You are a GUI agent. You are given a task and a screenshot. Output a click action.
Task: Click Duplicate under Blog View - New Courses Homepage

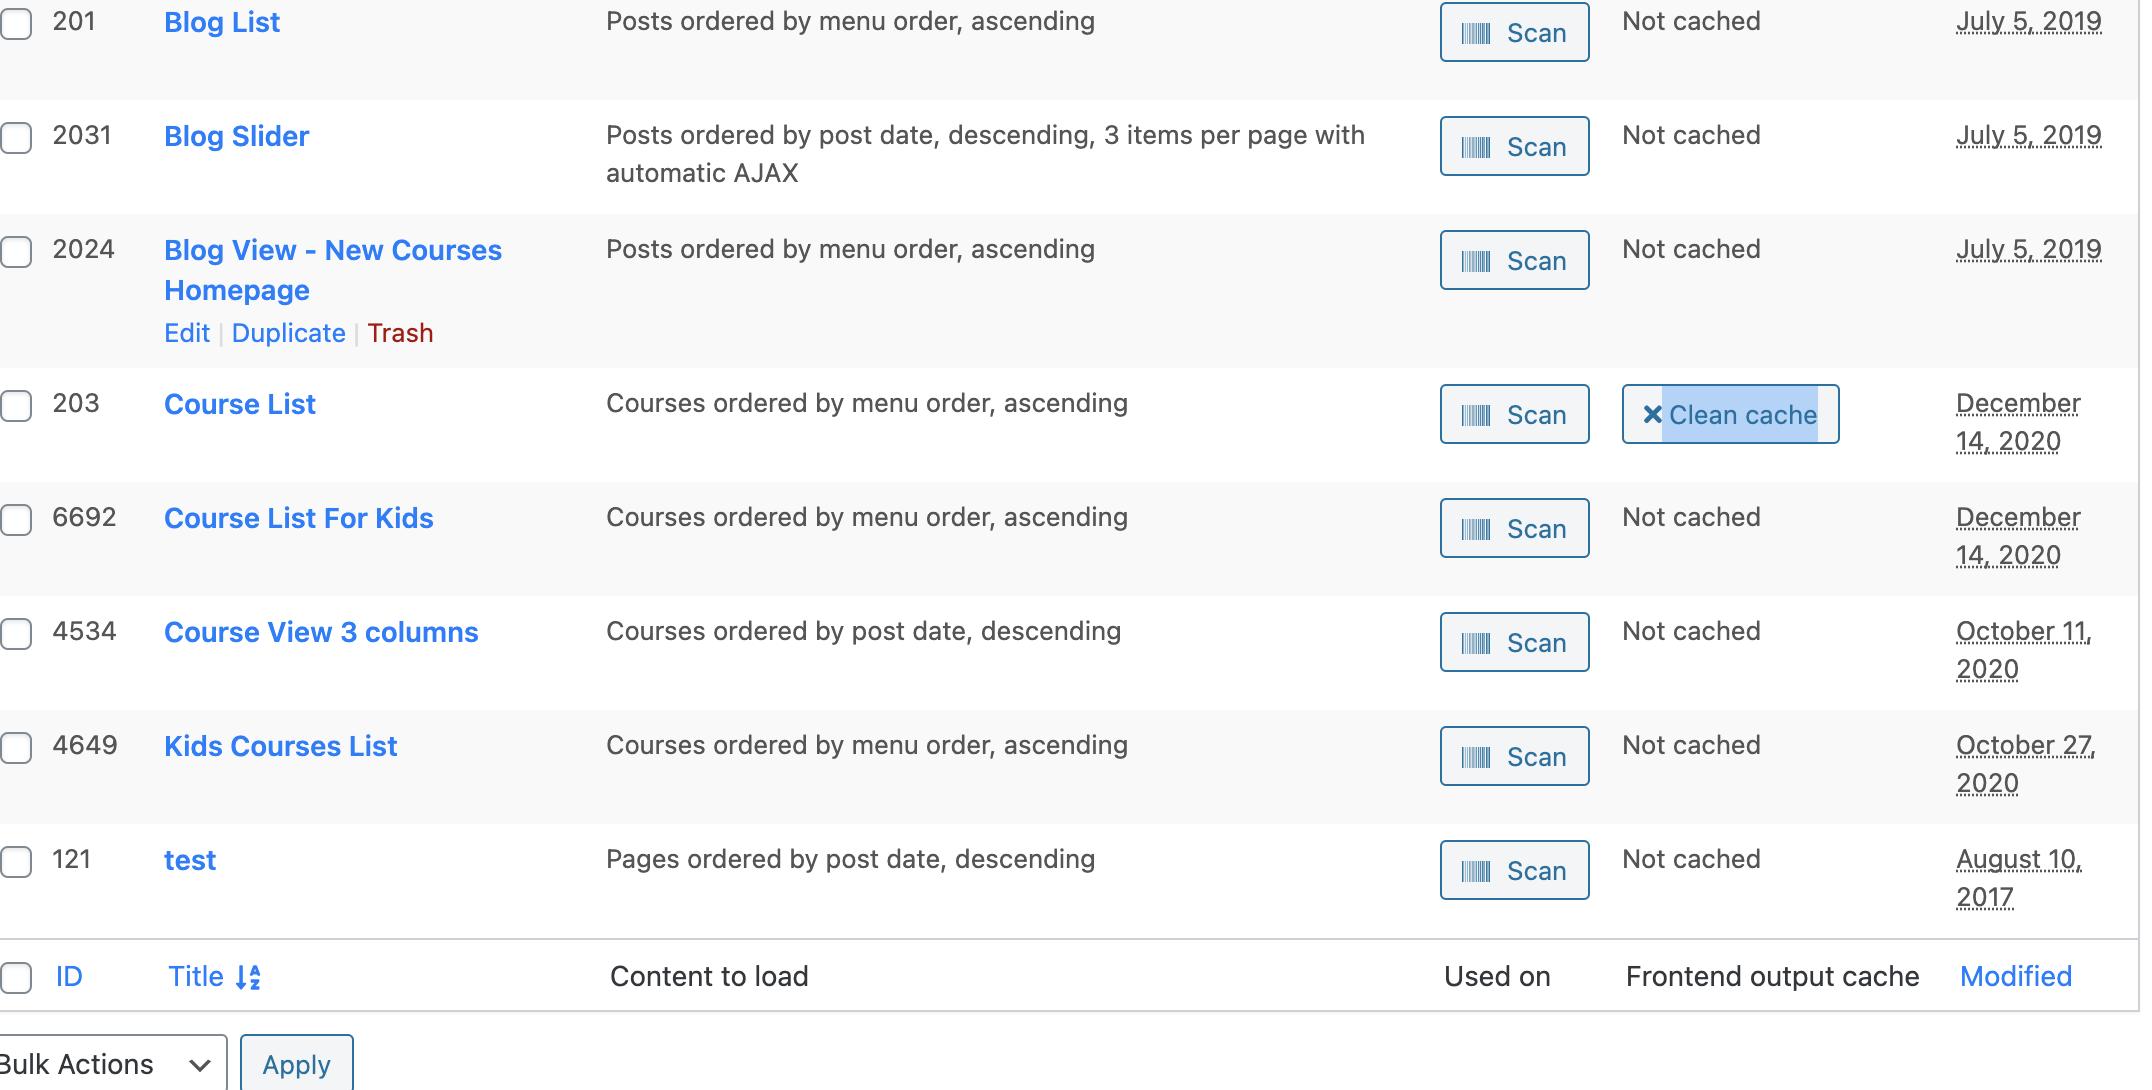click(x=289, y=333)
